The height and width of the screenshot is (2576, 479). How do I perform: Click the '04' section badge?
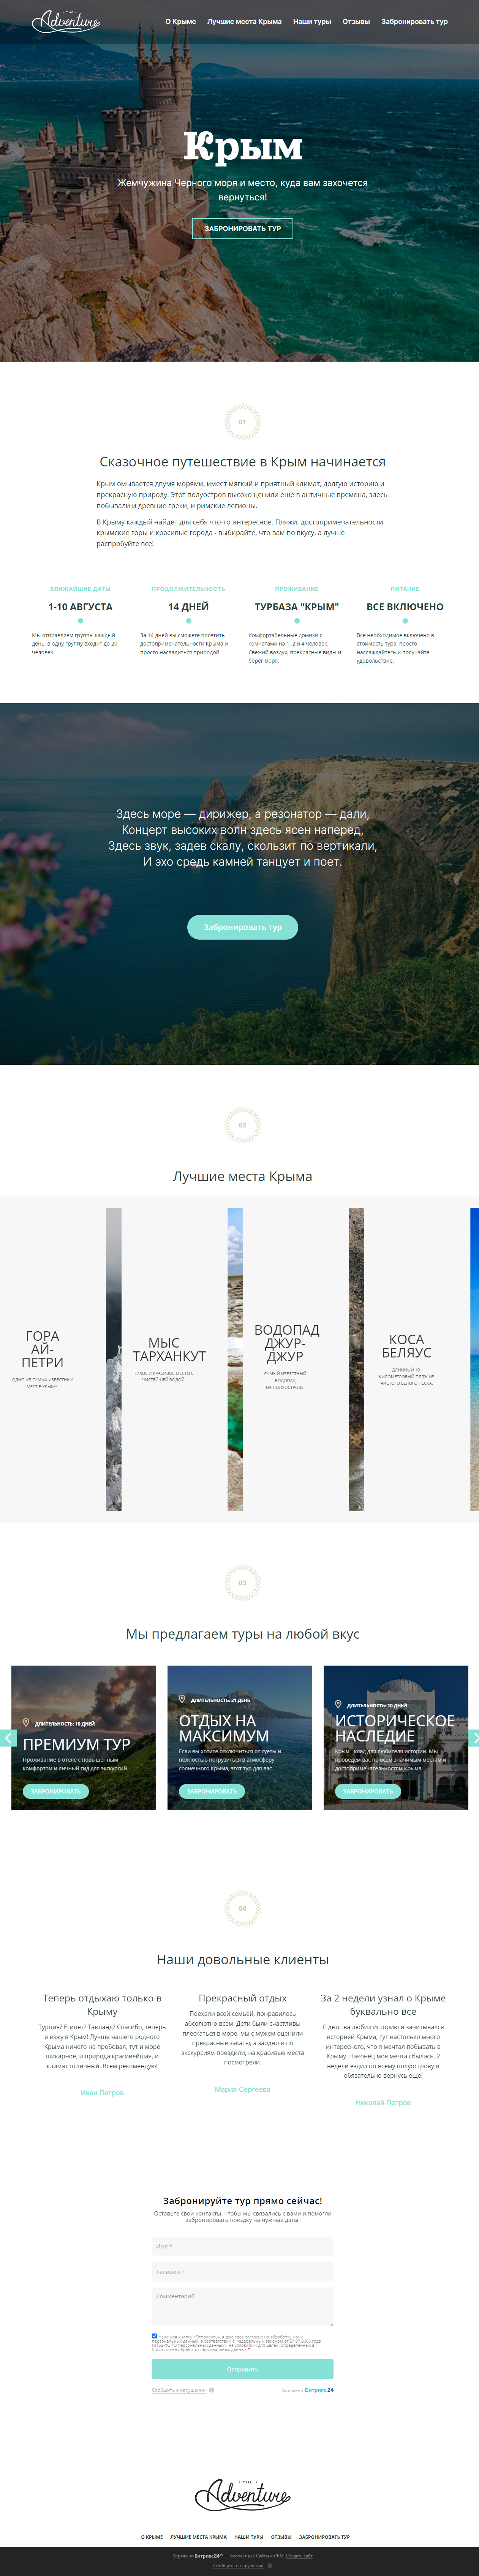(x=242, y=1908)
